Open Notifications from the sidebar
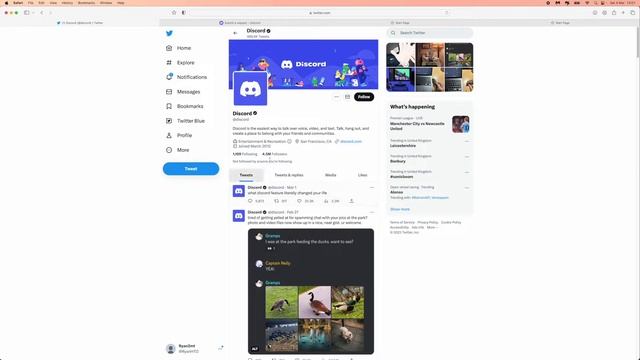640x360 pixels. 187,77
